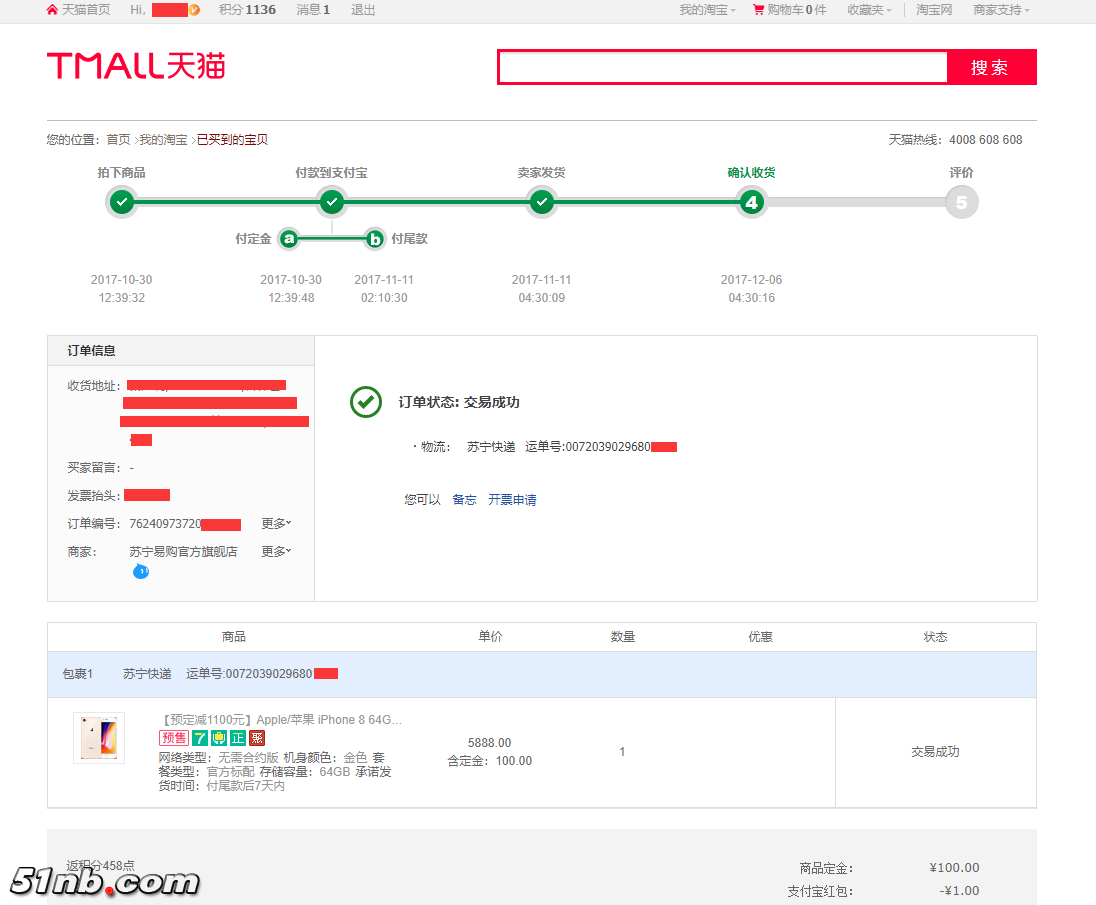Click the green 7-day return badge

[200, 738]
